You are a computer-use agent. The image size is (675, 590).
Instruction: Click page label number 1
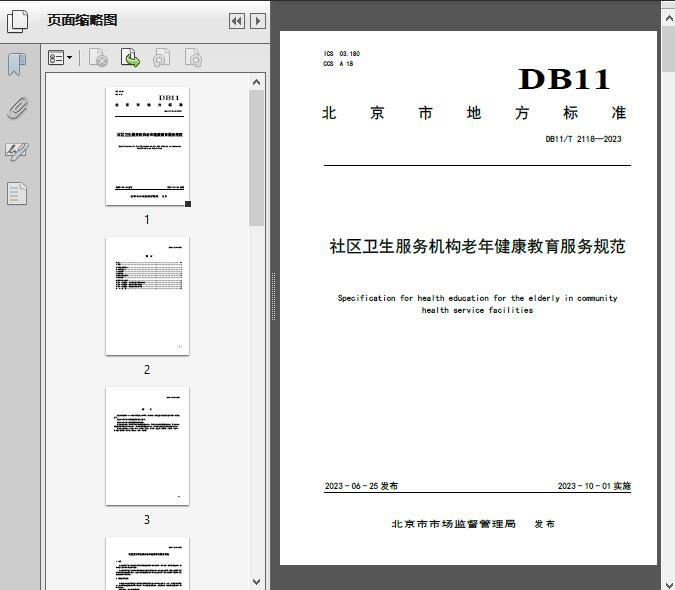(x=147, y=219)
